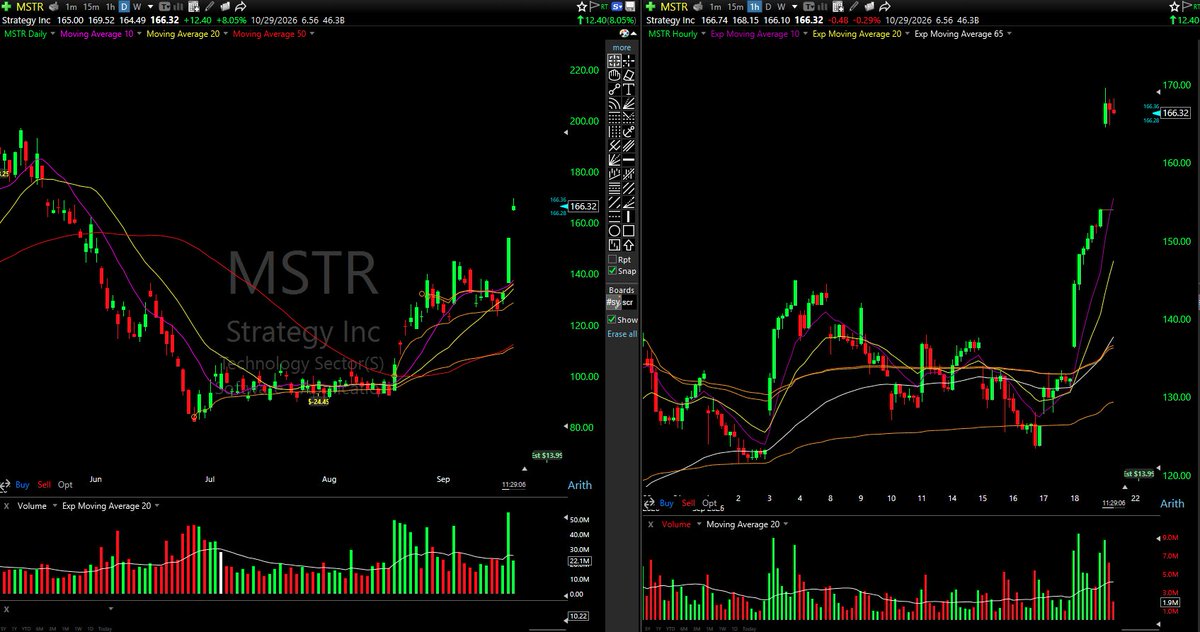Select the Fibonacci arcs tool
Image resolution: width=1200 pixels, height=632 pixels.
(x=614, y=103)
